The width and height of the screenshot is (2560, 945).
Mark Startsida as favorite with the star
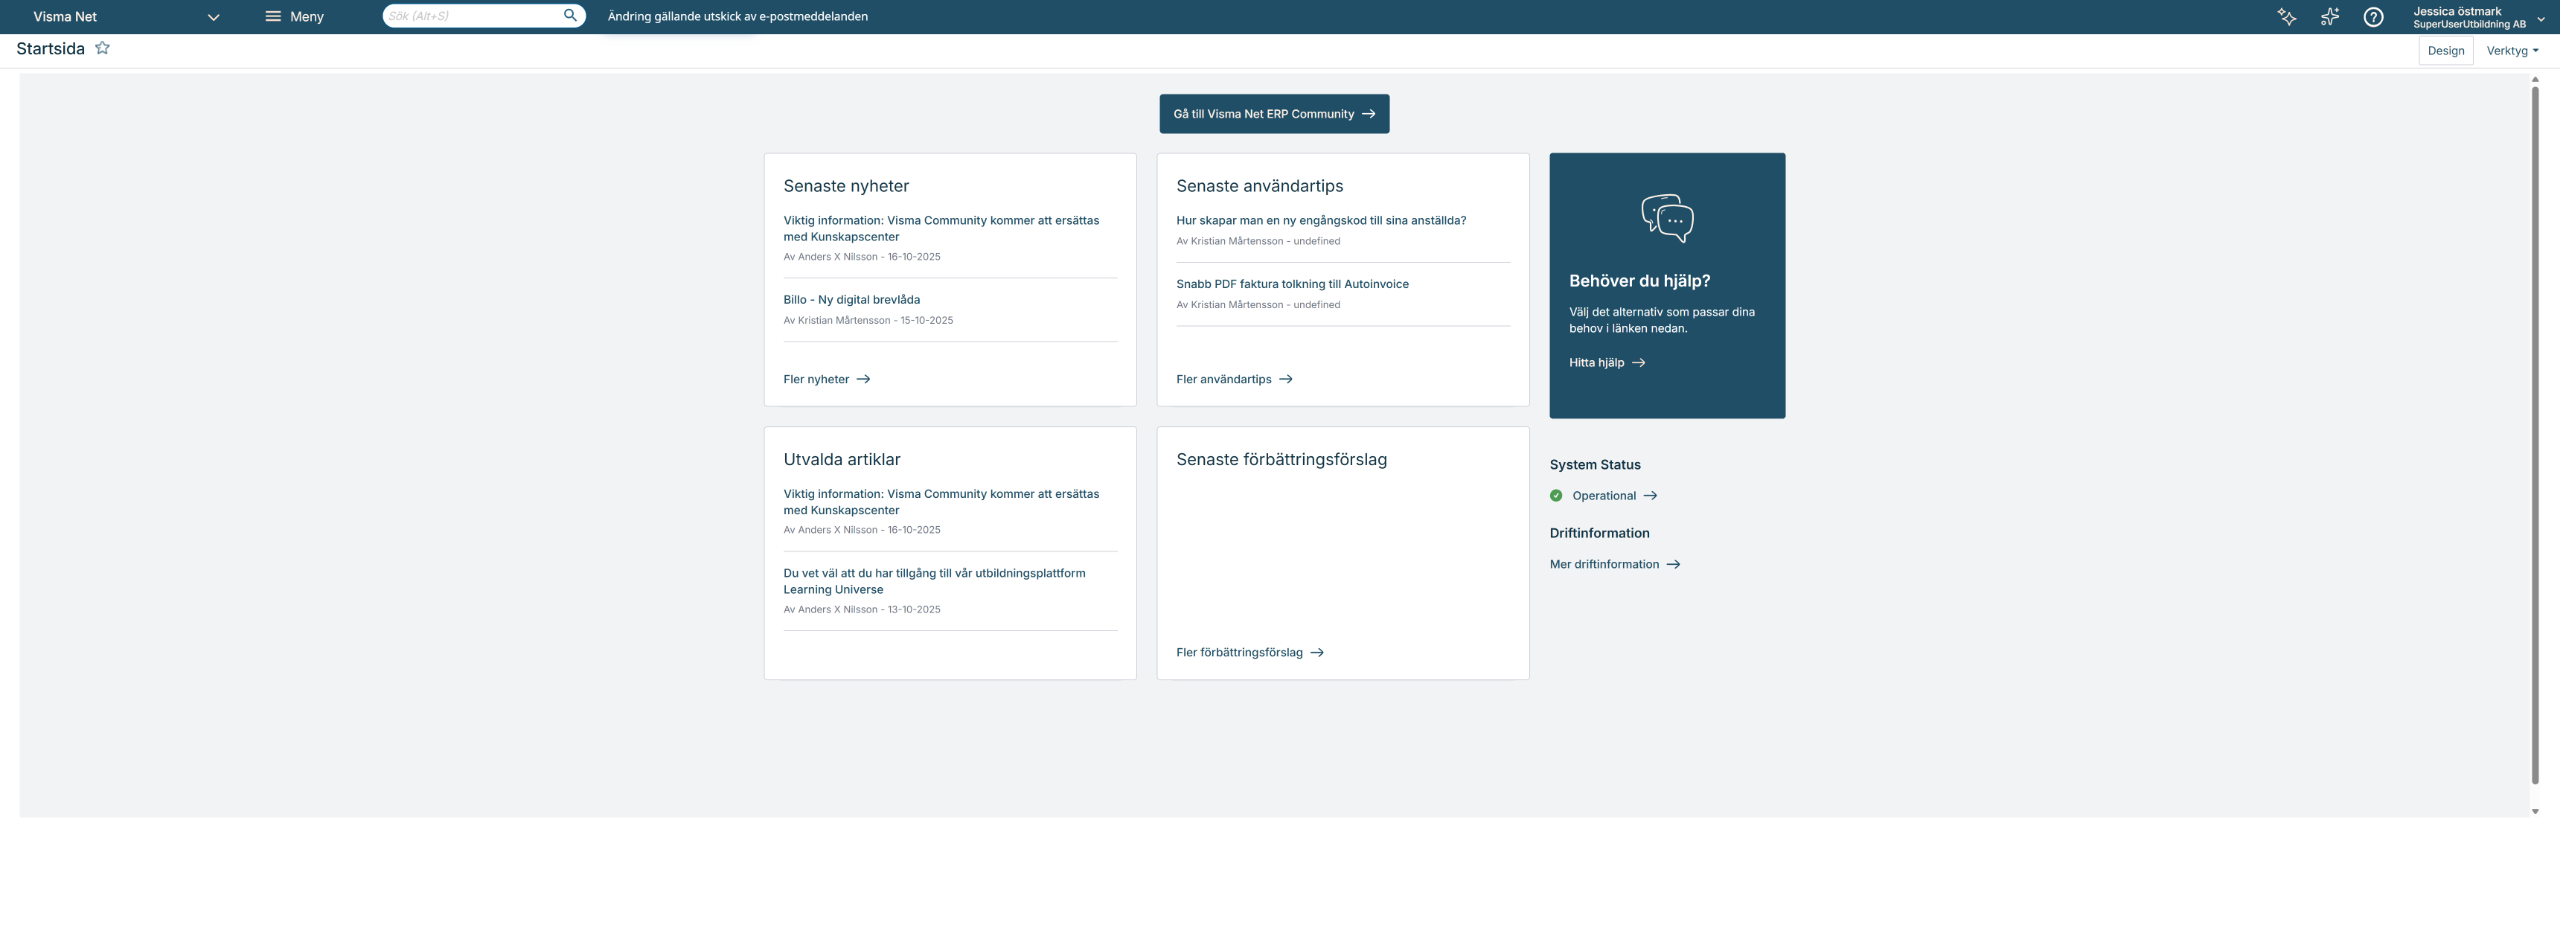coord(102,48)
